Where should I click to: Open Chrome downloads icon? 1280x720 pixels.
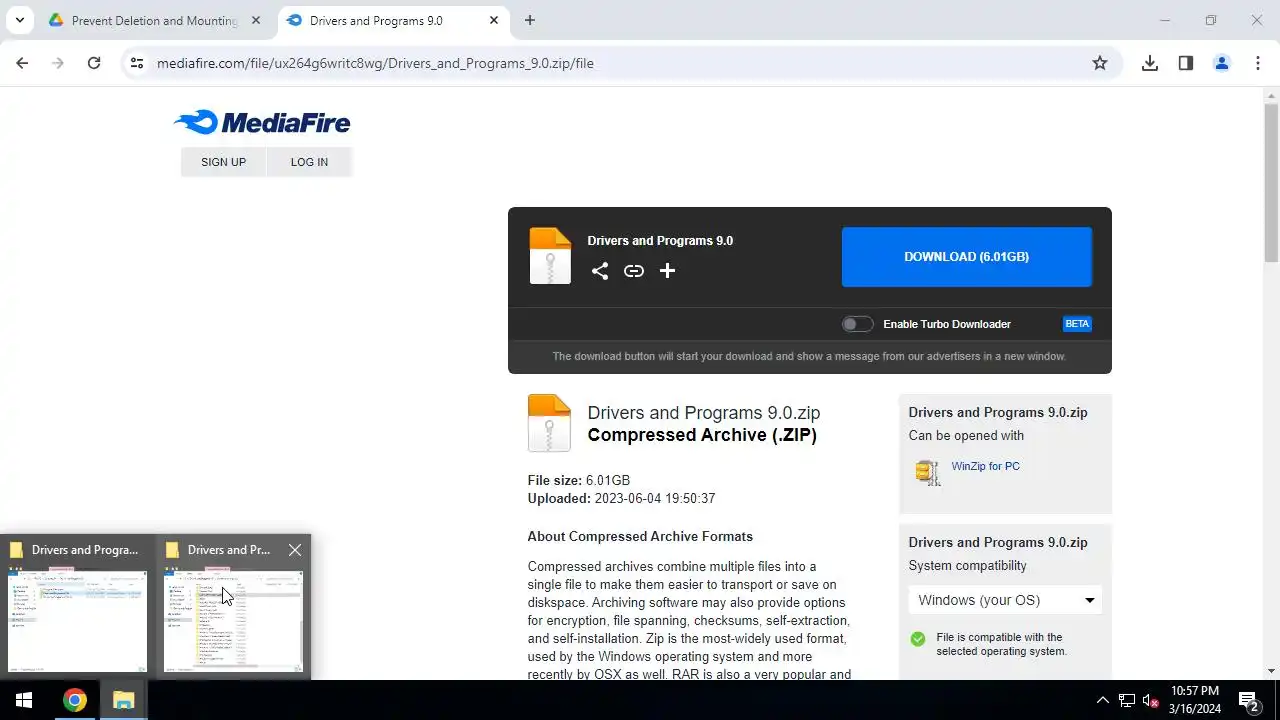[1150, 63]
